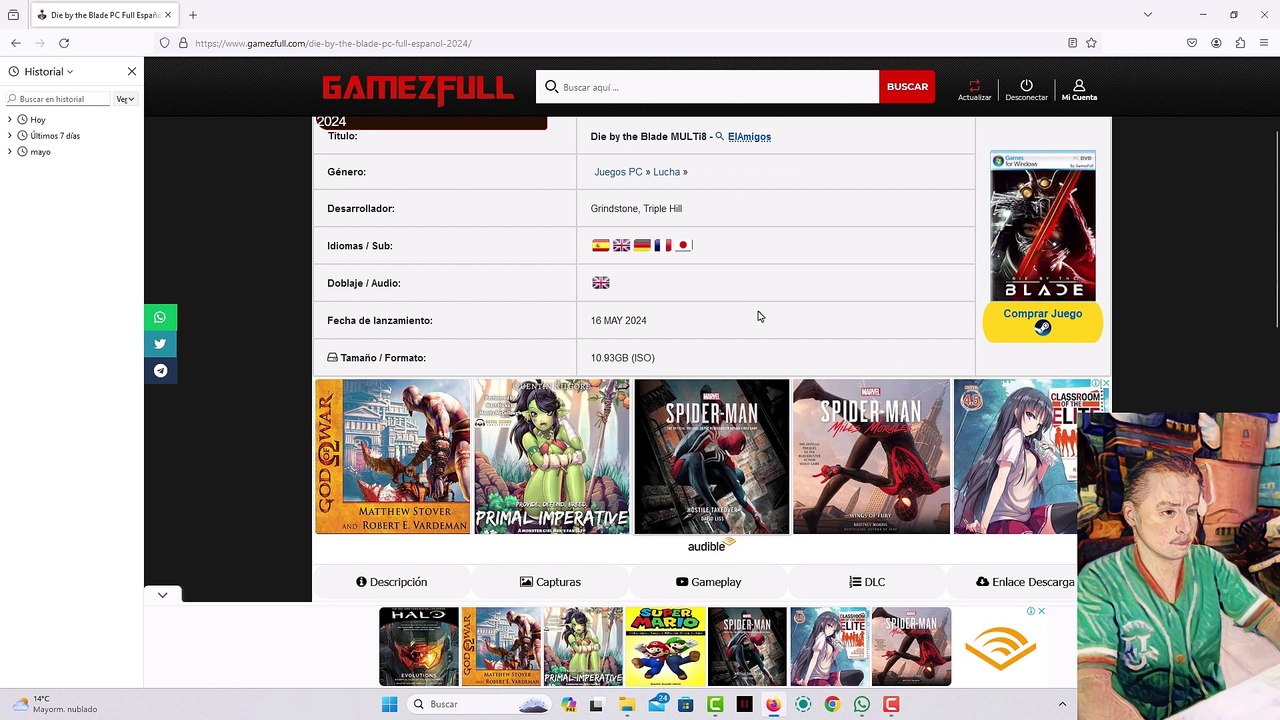This screenshot has height=720, width=1280.
Task: Click the Comprar Juego button
Action: pyautogui.click(x=1043, y=321)
